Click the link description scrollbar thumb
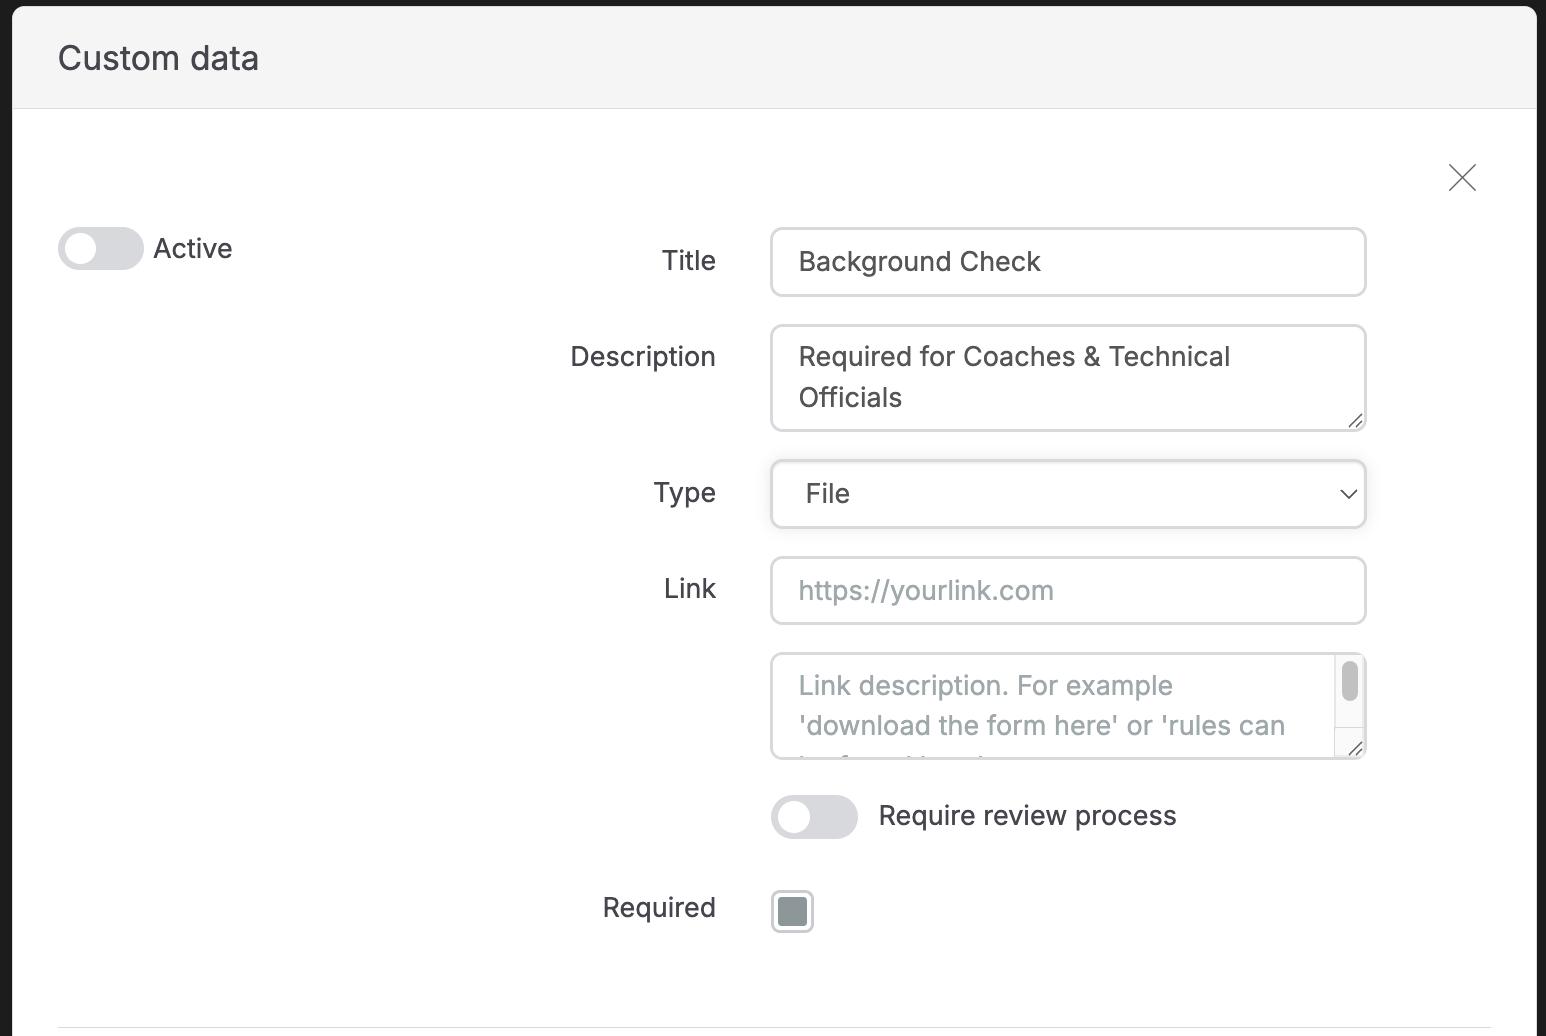1546x1036 pixels. click(1349, 681)
